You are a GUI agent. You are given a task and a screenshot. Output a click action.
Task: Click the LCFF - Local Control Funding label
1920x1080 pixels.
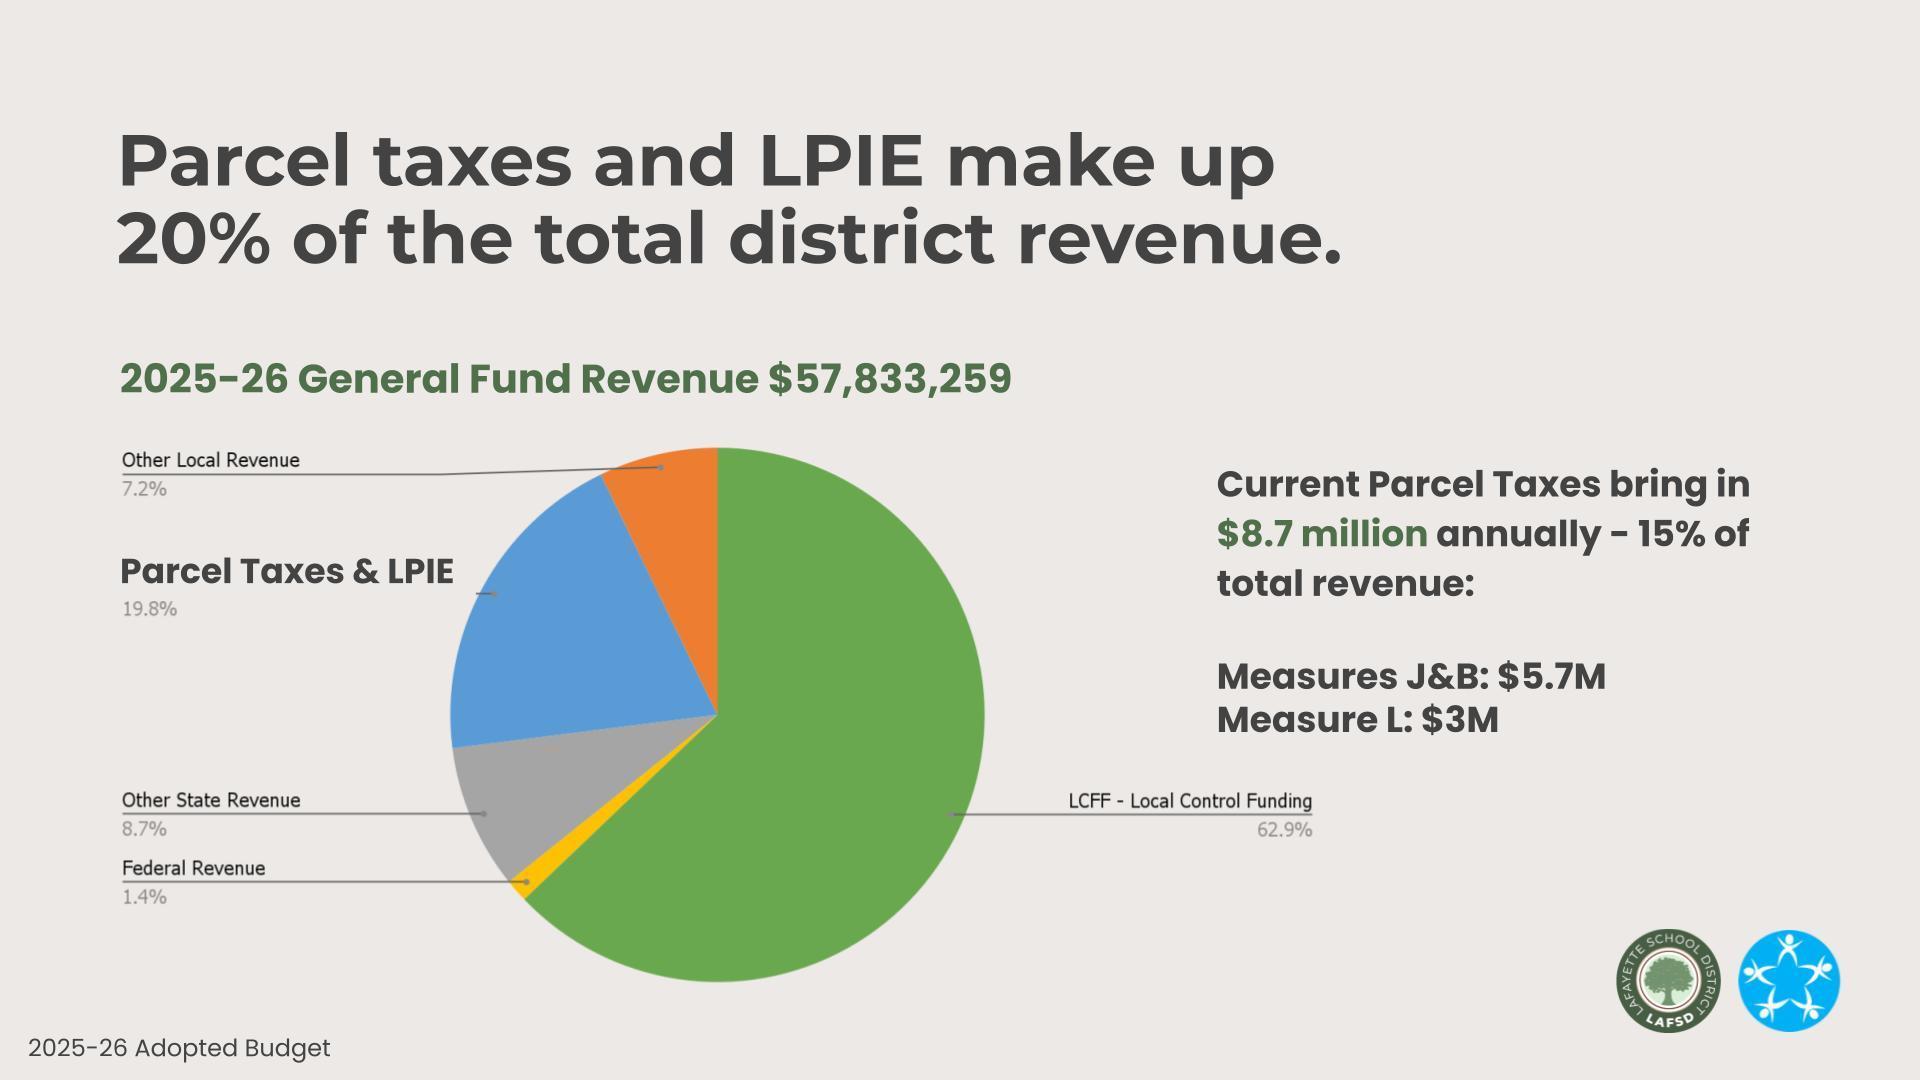click(1189, 801)
